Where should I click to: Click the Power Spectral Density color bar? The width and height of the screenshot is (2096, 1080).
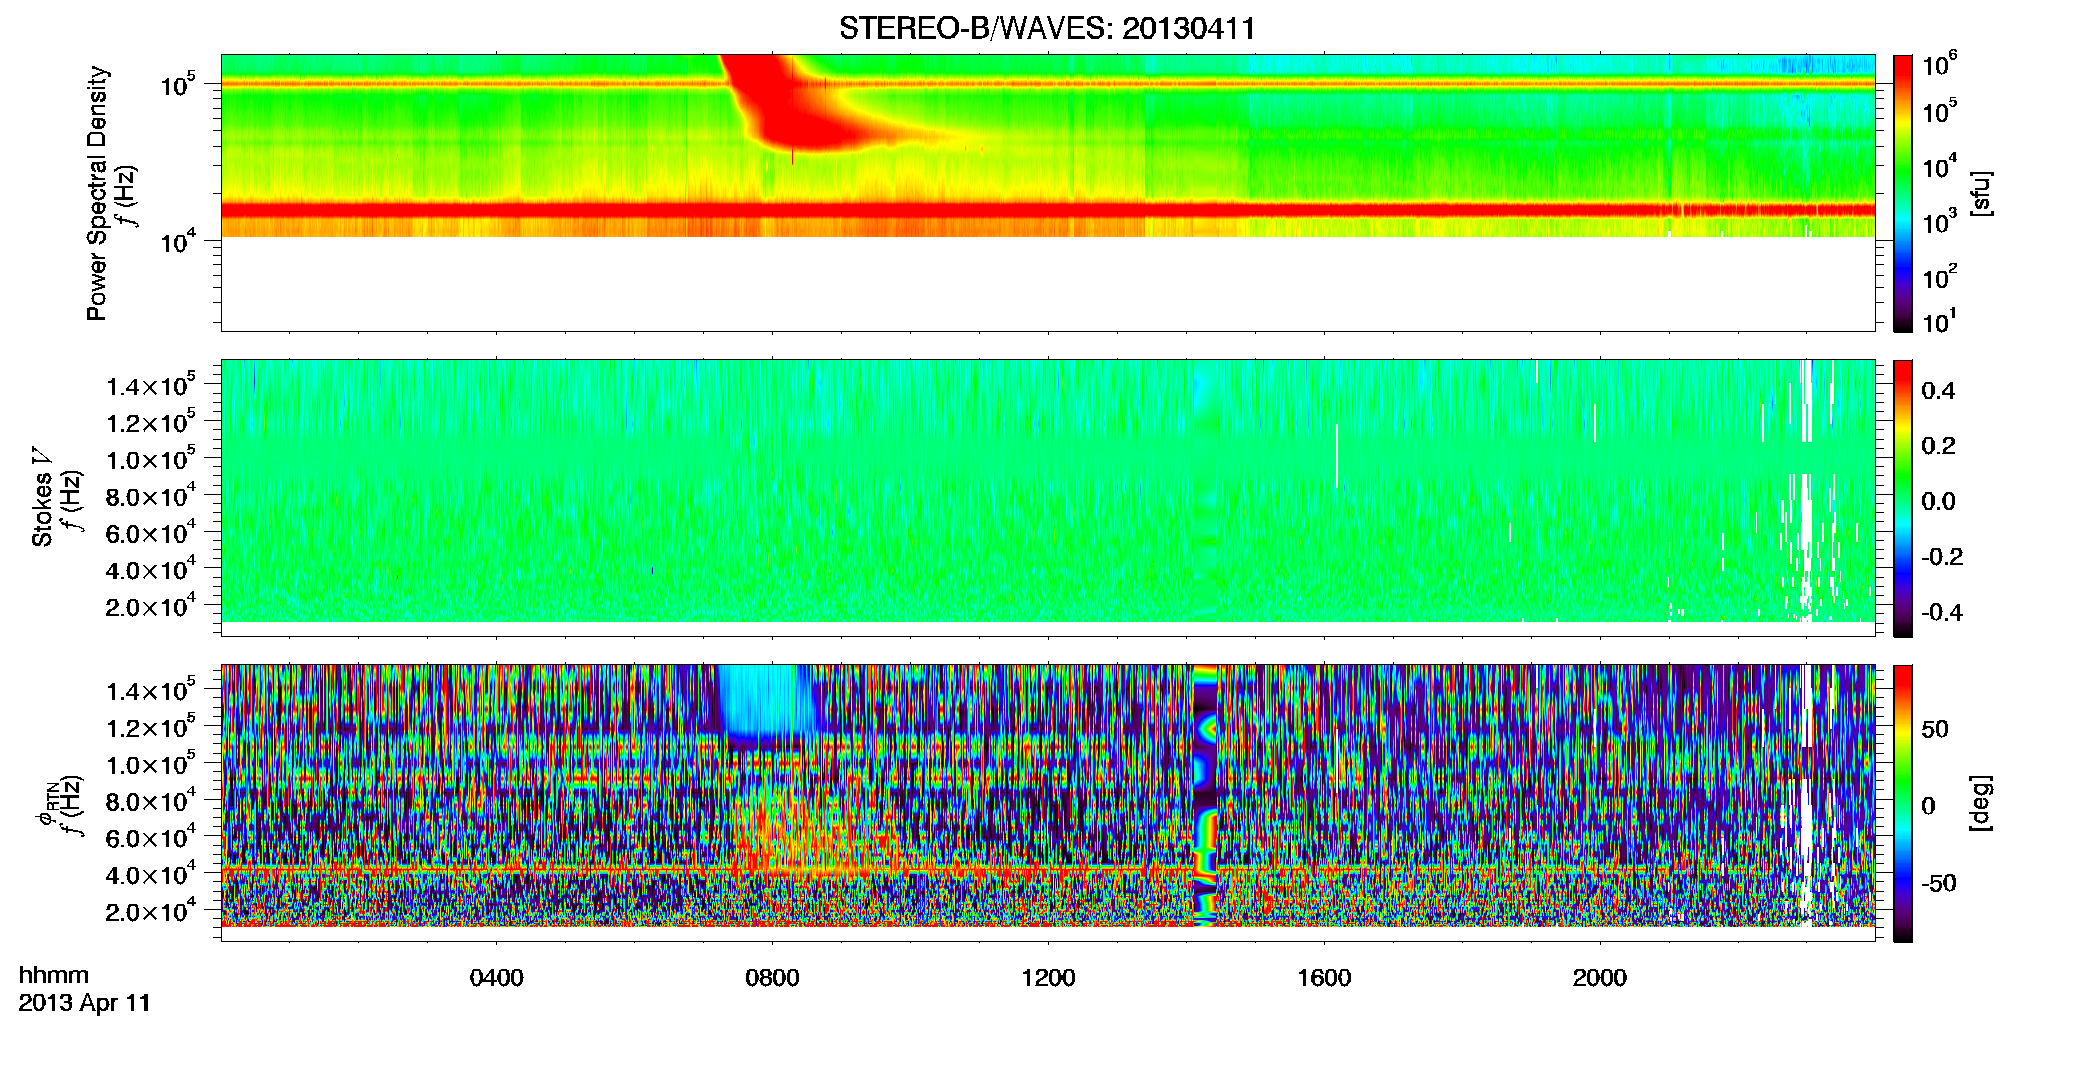coord(1903,193)
